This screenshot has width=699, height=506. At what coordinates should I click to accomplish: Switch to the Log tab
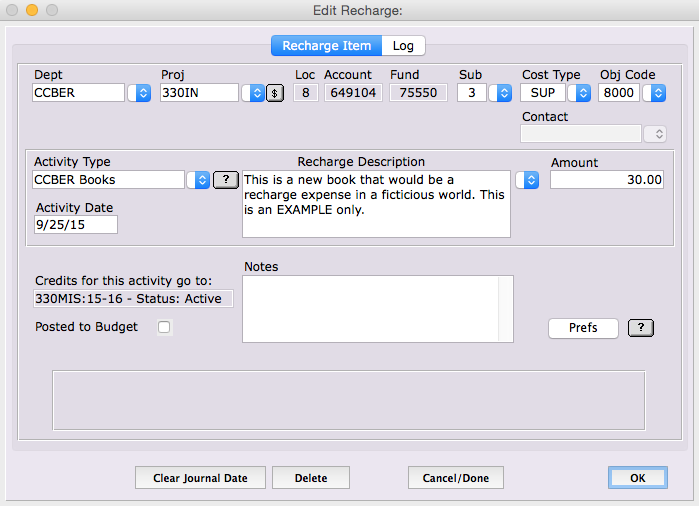point(403,46)
